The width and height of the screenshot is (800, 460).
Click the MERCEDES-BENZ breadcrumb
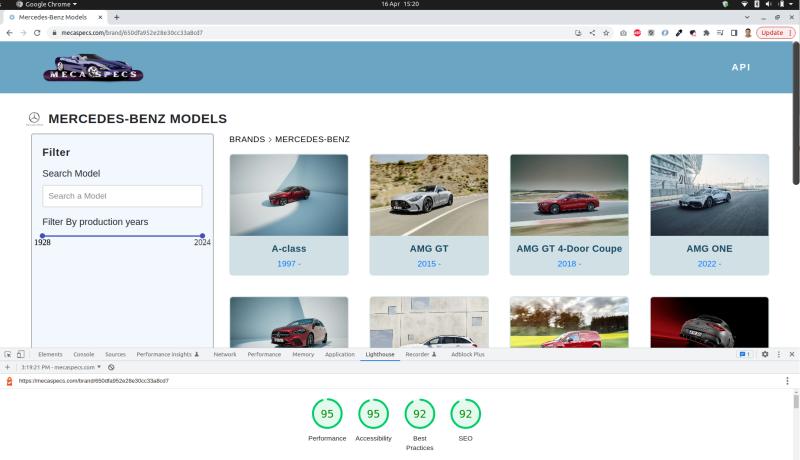point(312,139)
